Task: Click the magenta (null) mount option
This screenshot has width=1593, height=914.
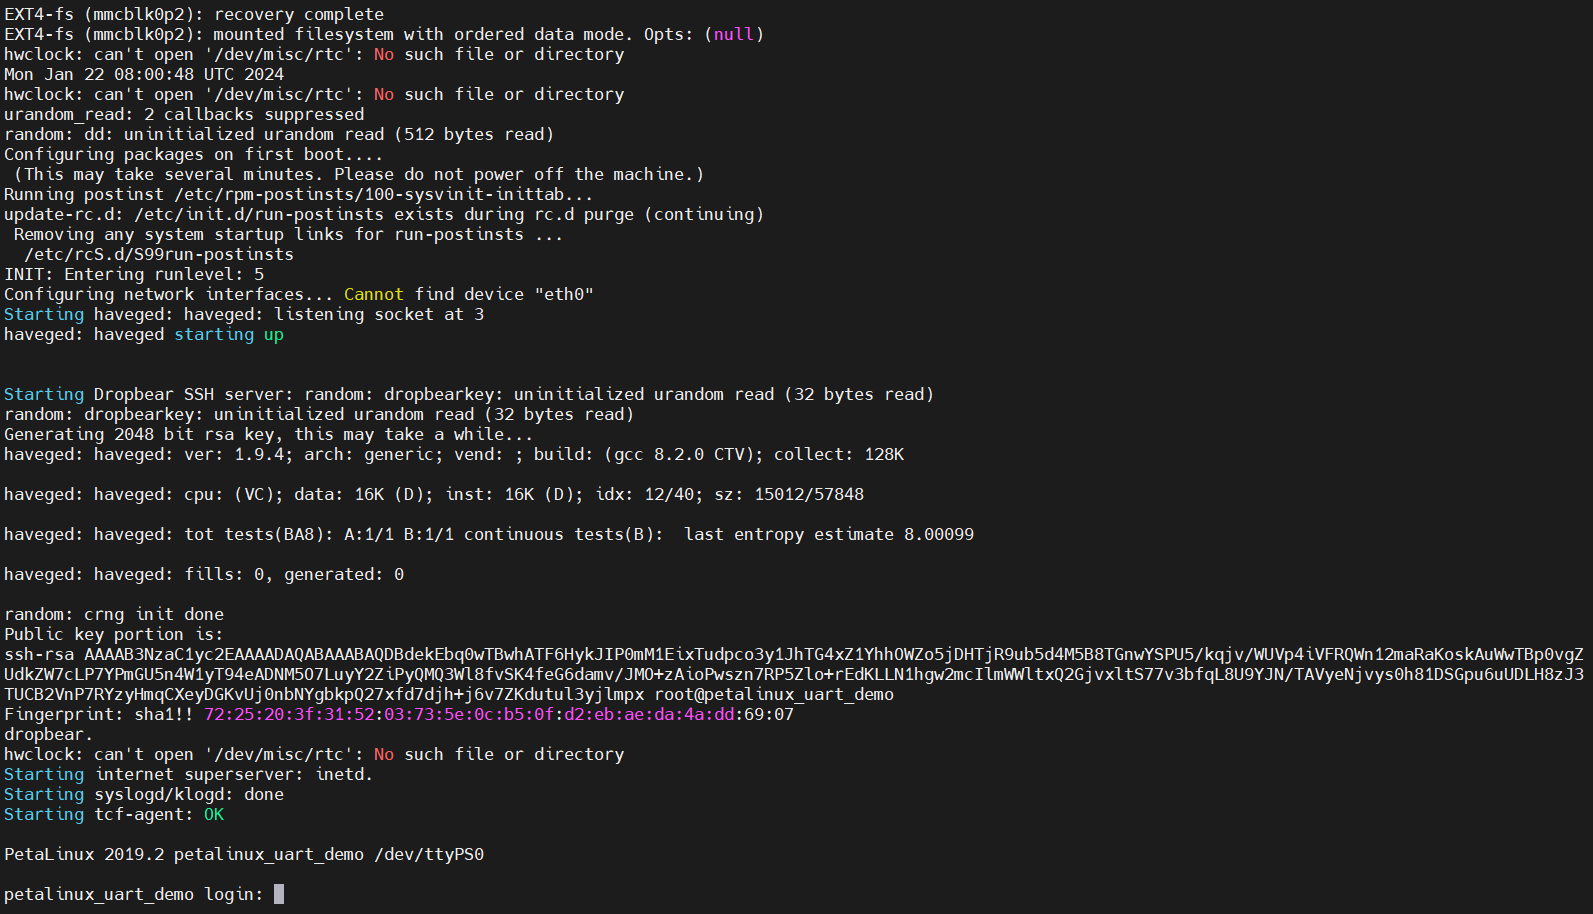Action: point(734,34)
